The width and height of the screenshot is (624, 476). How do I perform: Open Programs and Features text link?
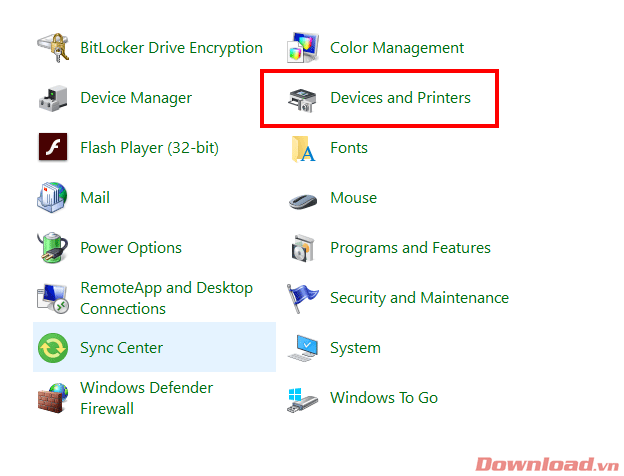click(x=410, y=248)
